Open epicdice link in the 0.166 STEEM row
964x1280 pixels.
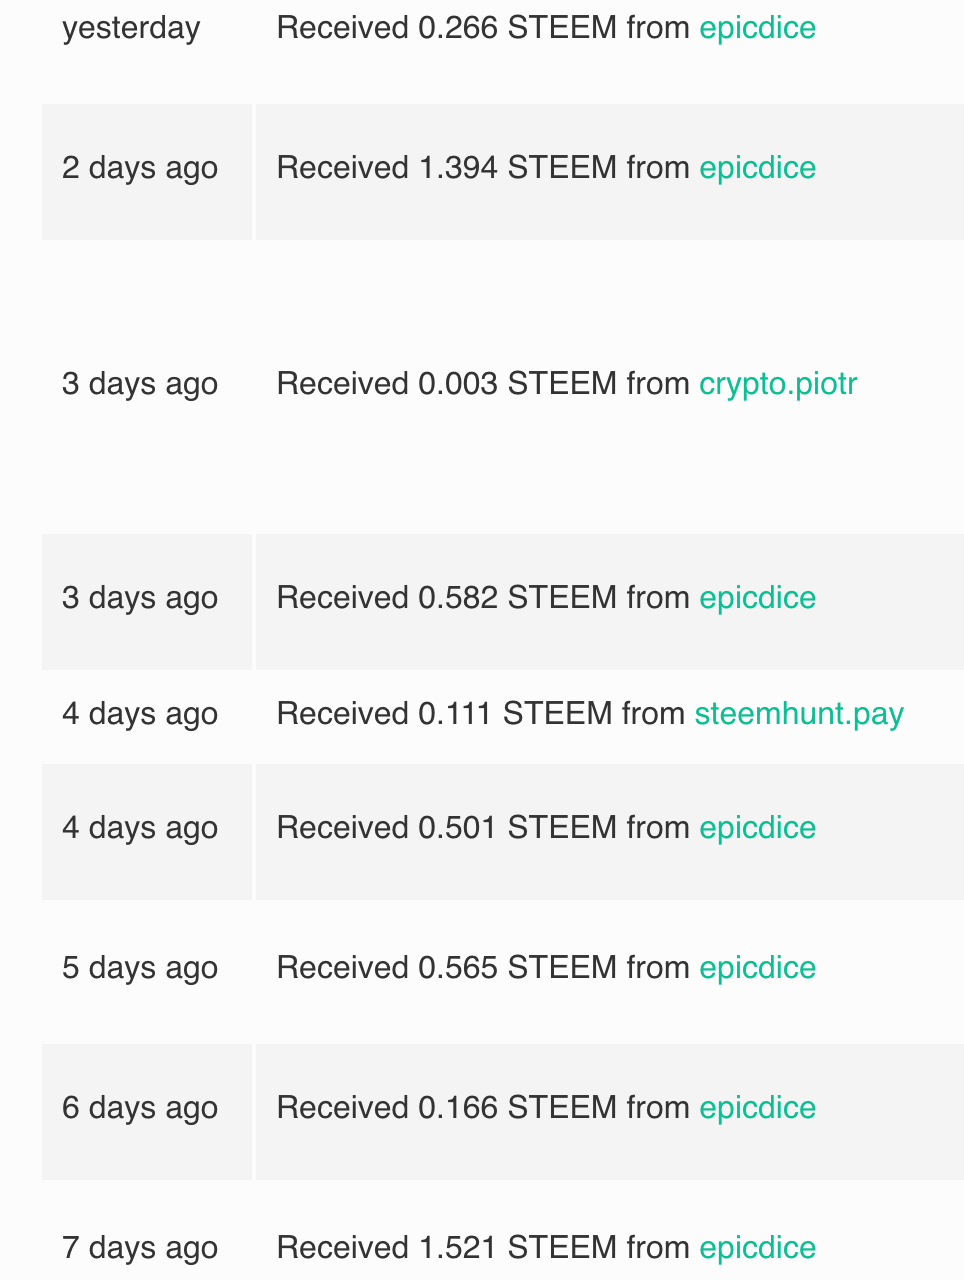coord(757,1108)
